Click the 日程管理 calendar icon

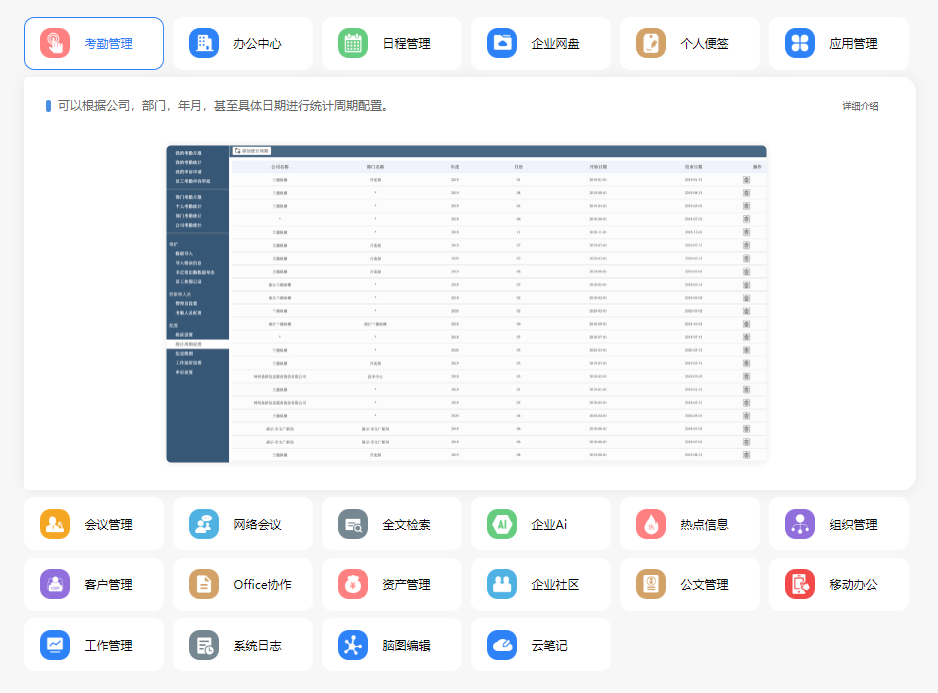tap(353, 44)
